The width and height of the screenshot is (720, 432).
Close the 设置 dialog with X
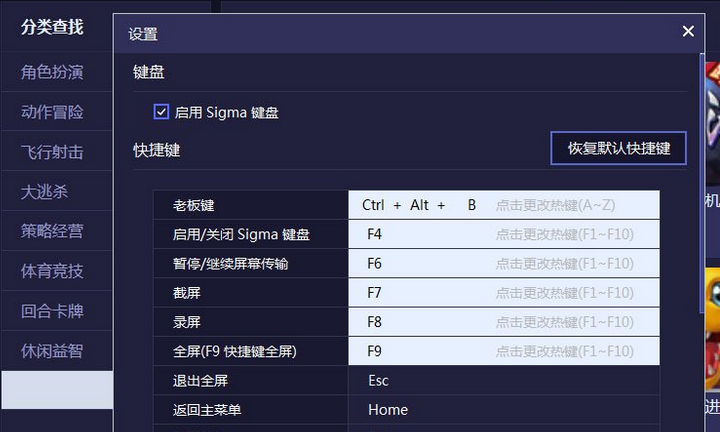[688, 31]
